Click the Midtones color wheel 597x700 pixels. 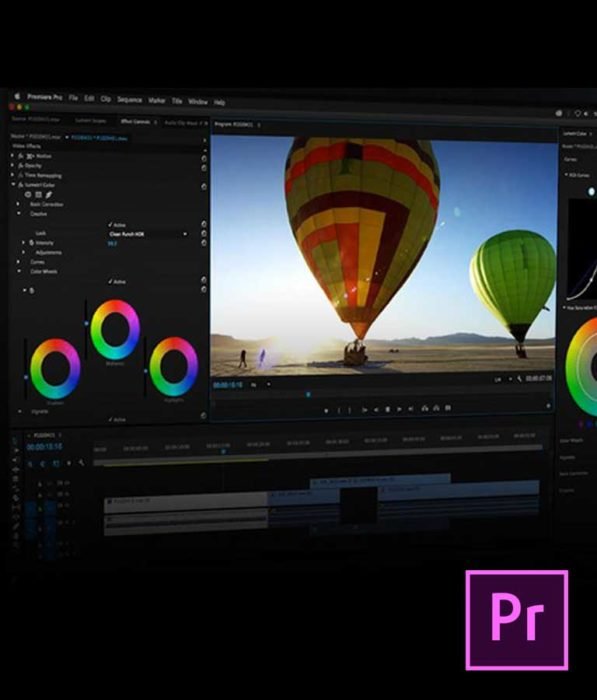click(115, 329)
